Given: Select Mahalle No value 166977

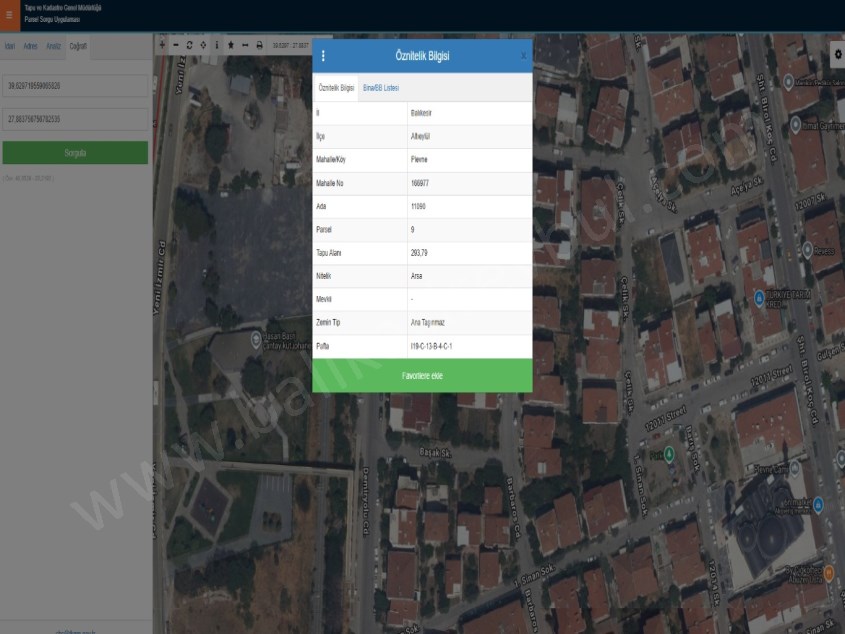Looking at the screenshot, I should pos(420,183).
